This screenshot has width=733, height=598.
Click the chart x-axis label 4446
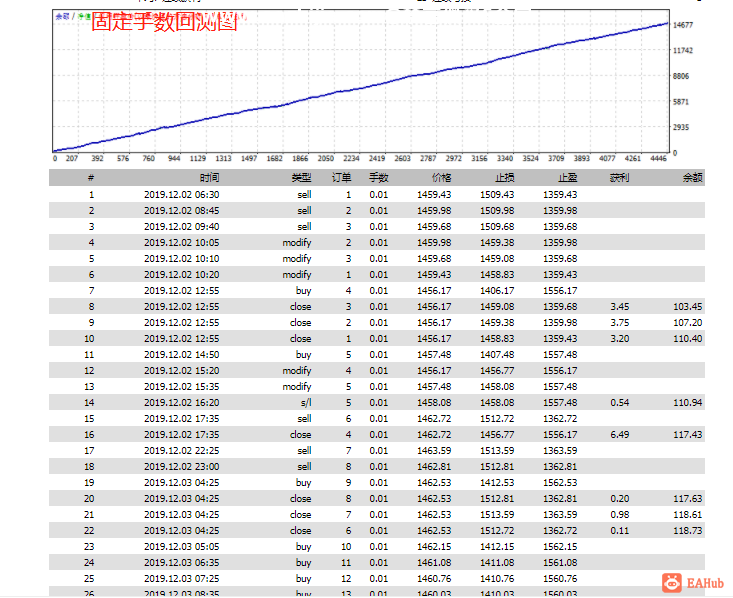coord(658,159)
